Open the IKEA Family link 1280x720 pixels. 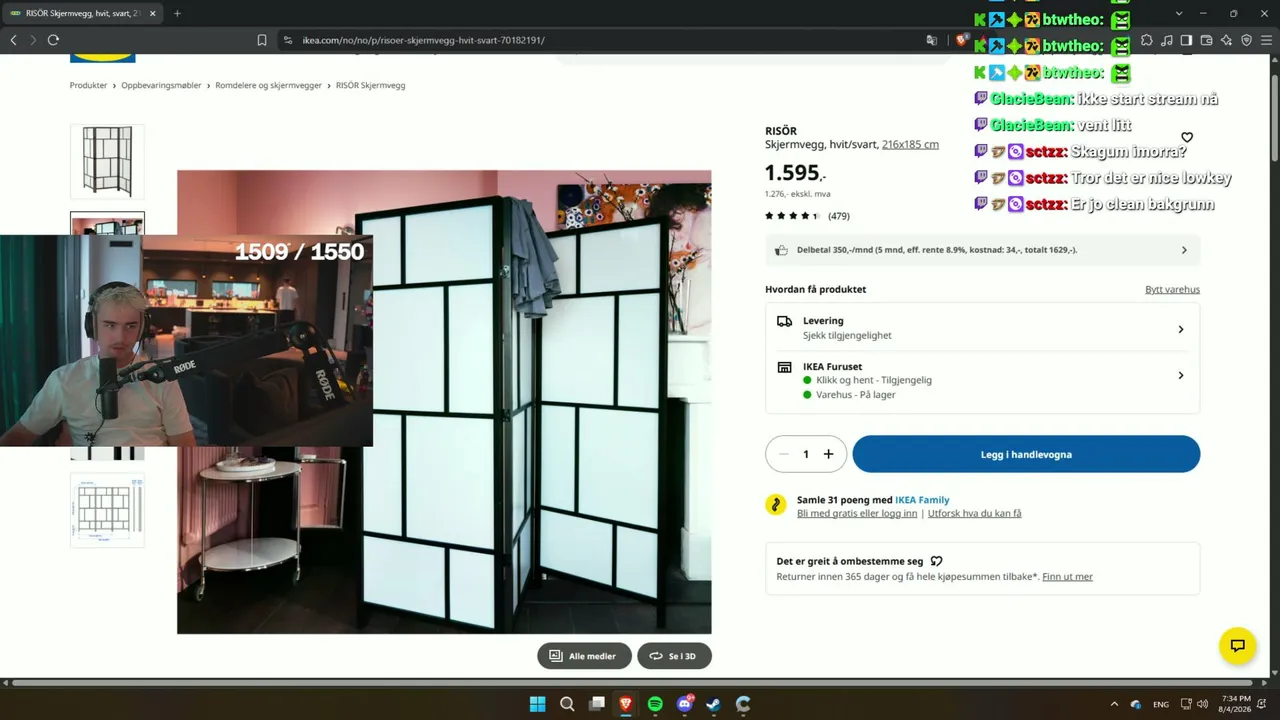922,500
